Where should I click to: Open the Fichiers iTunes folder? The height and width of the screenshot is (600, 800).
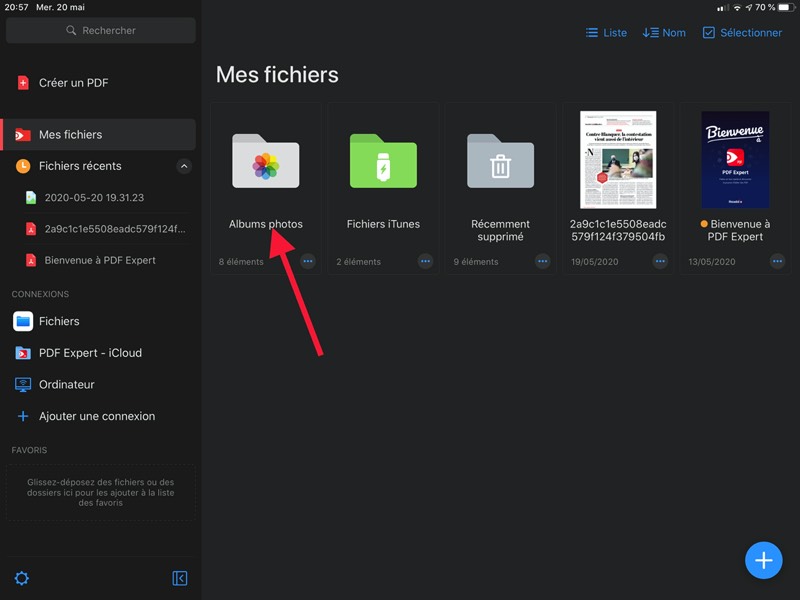point(383,160)
